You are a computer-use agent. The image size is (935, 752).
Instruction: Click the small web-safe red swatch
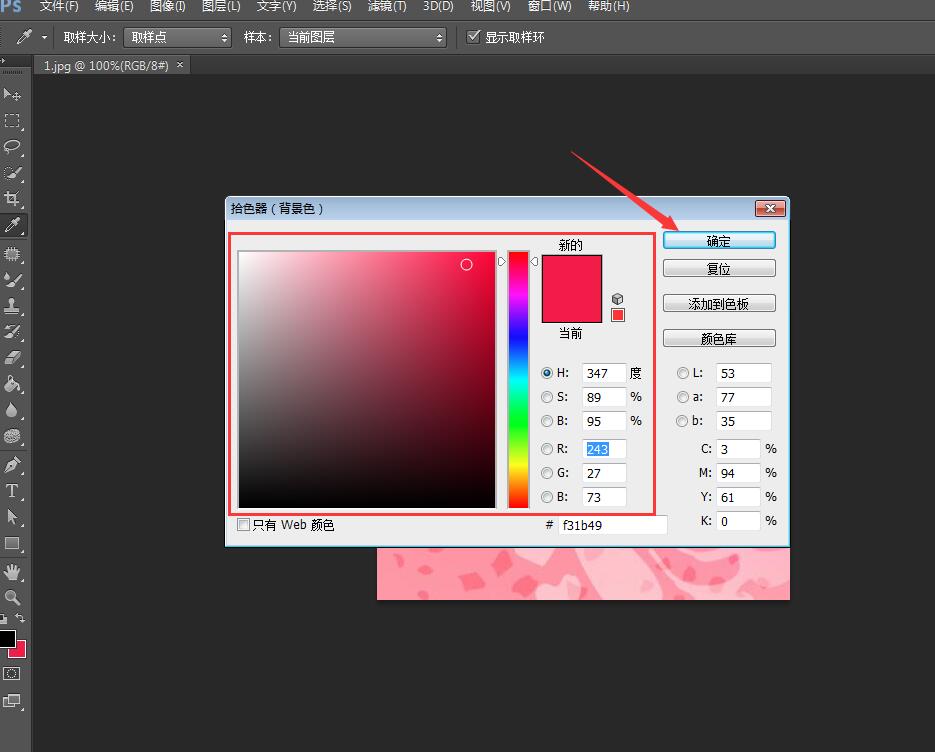(x=618, y=315)
